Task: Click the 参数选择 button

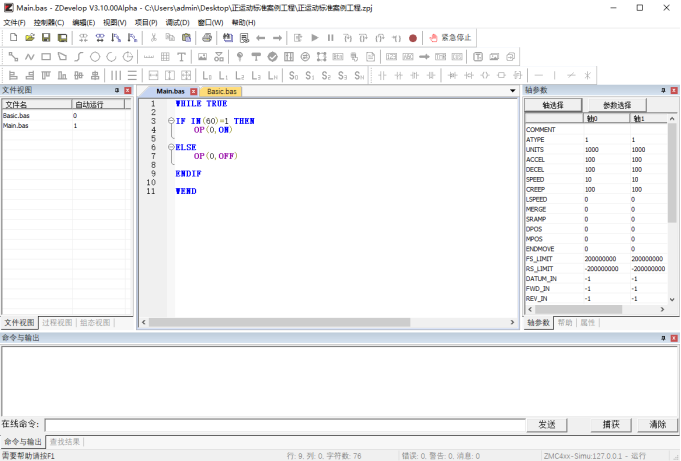Action: pos(617,105)
